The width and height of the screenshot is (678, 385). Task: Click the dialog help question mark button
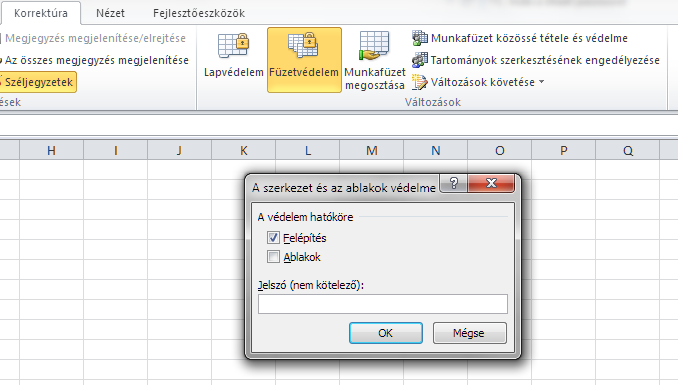pyautogui.click(x=454, y=183)
